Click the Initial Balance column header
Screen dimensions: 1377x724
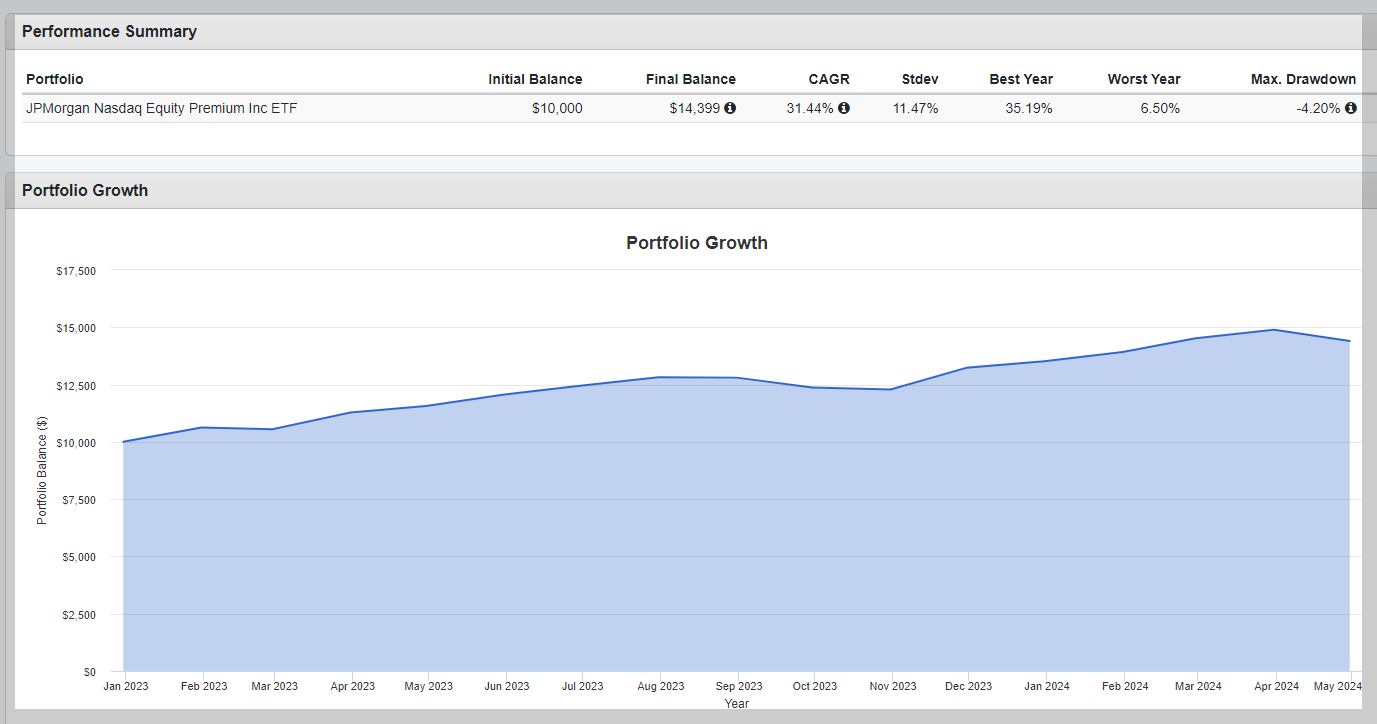coord(535,79)
